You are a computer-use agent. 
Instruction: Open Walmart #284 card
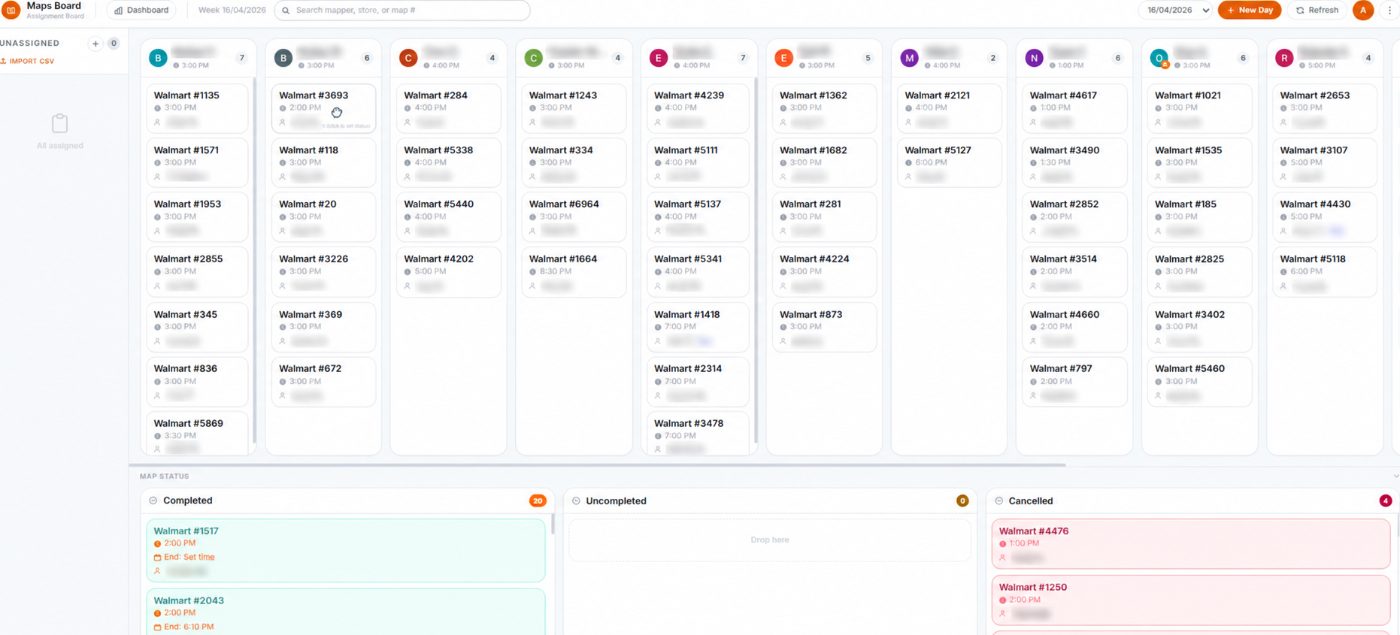point(449,108)
